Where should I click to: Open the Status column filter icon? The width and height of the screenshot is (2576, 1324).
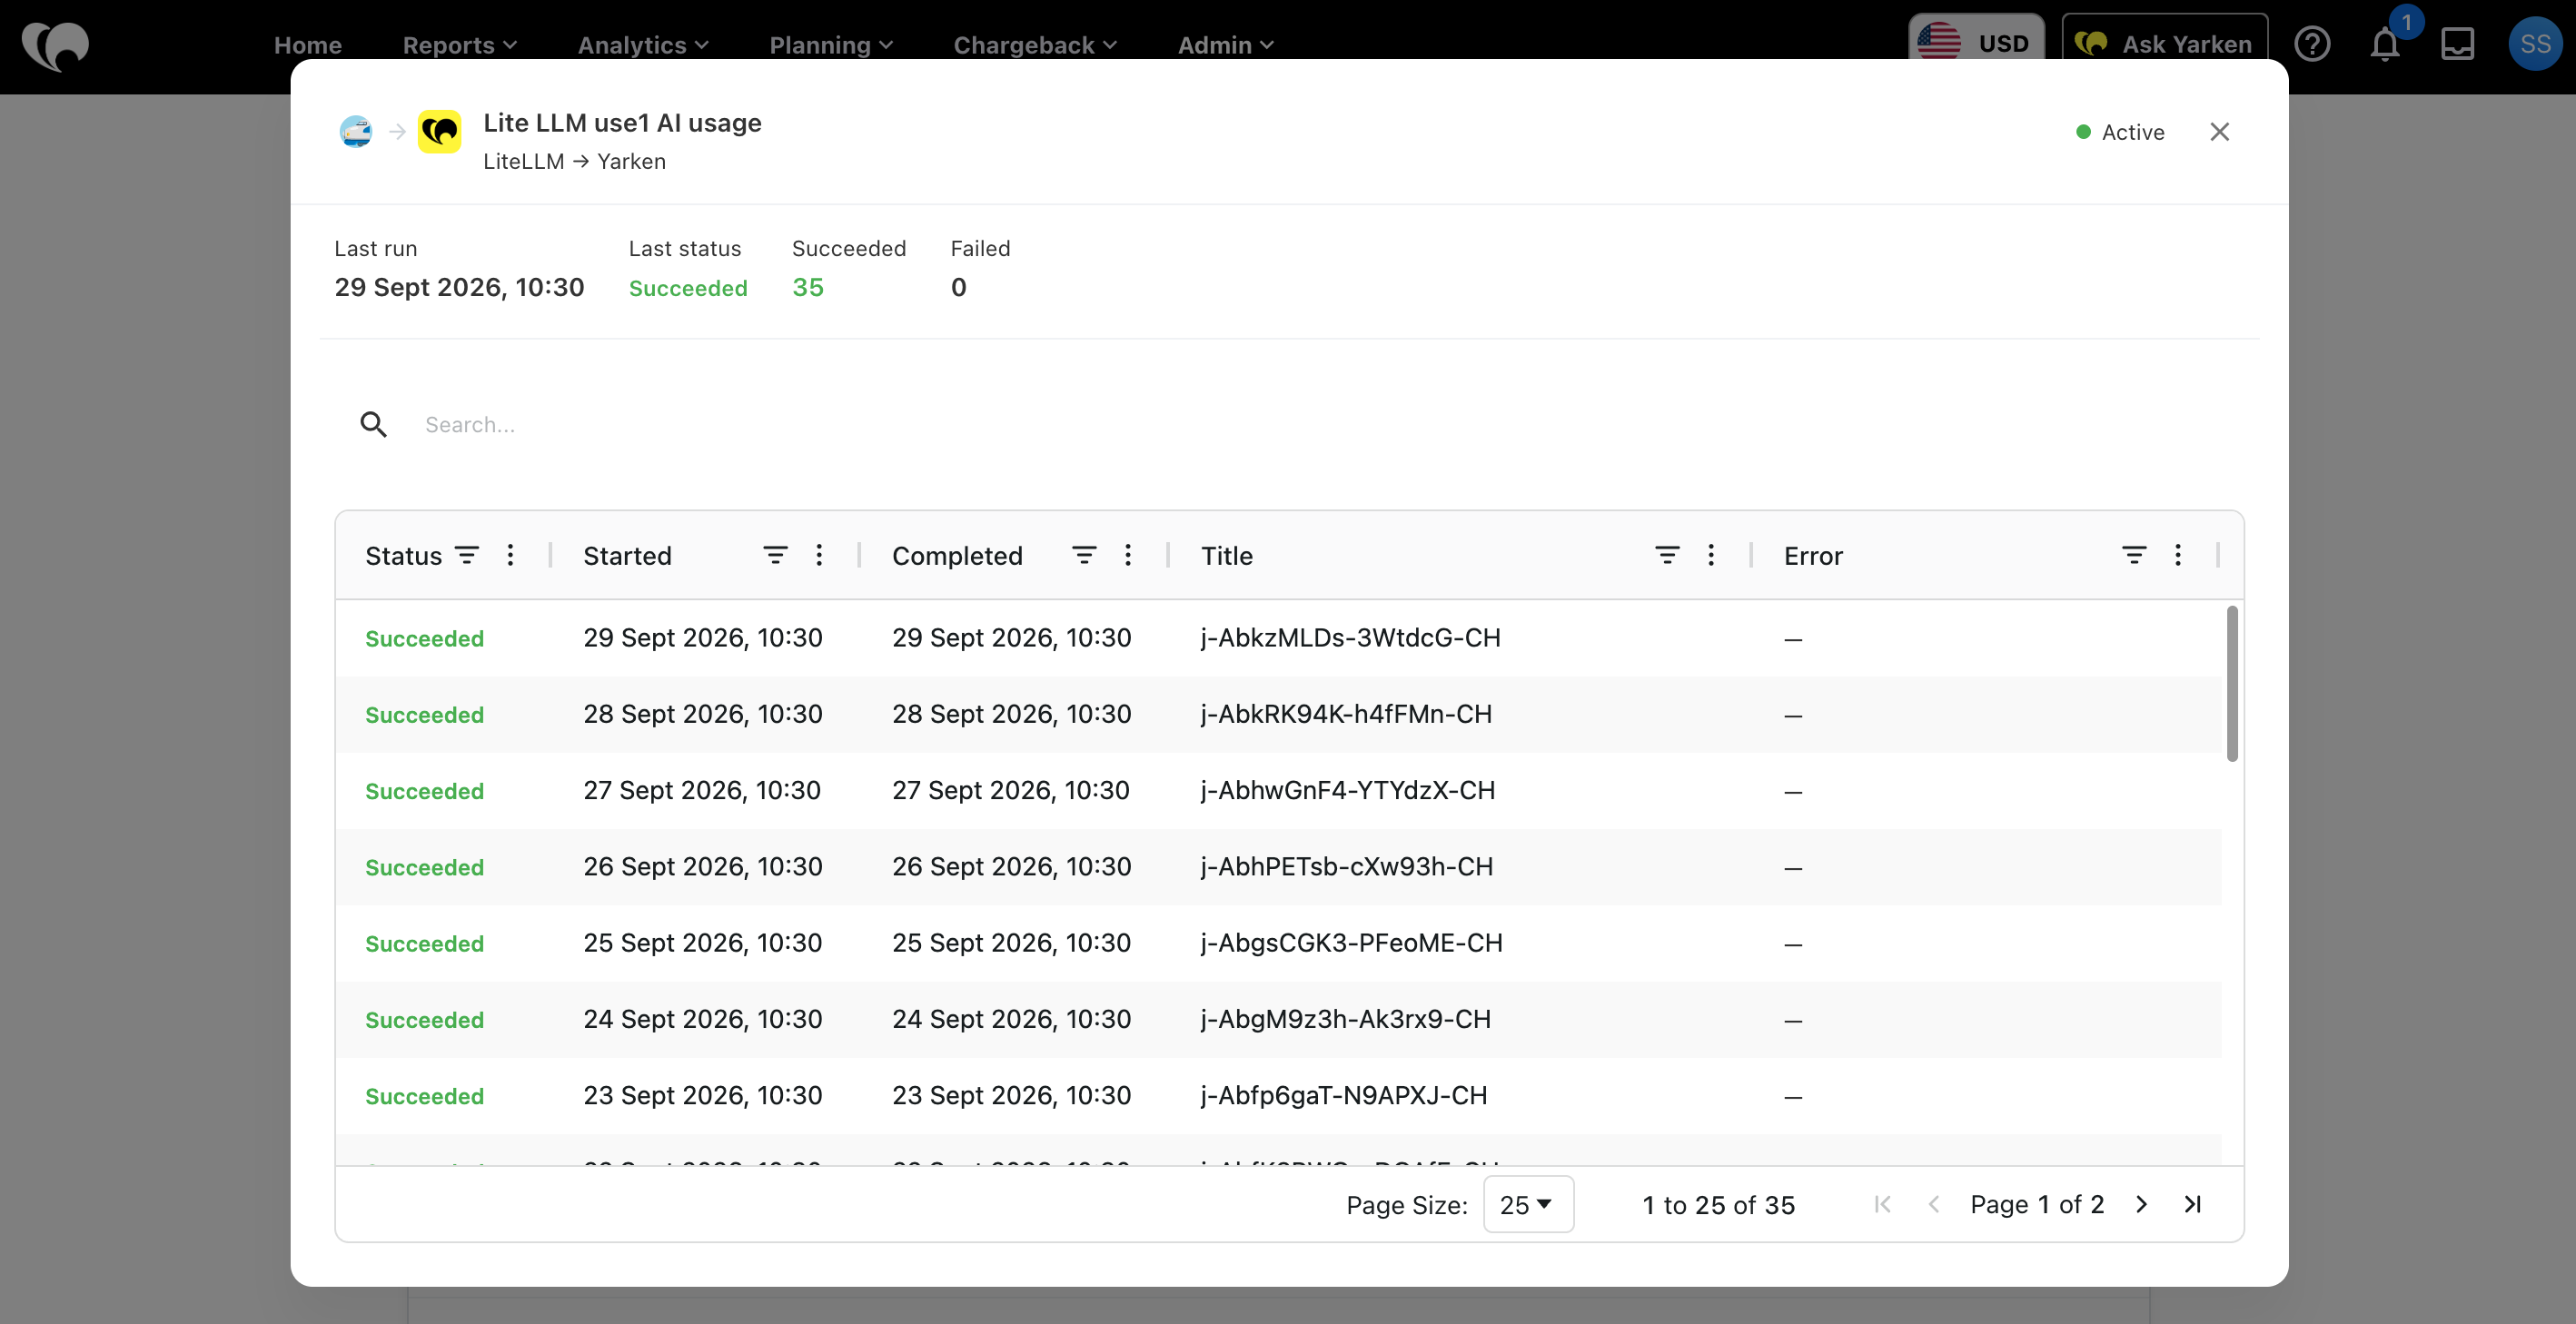[x=467, y=555]
